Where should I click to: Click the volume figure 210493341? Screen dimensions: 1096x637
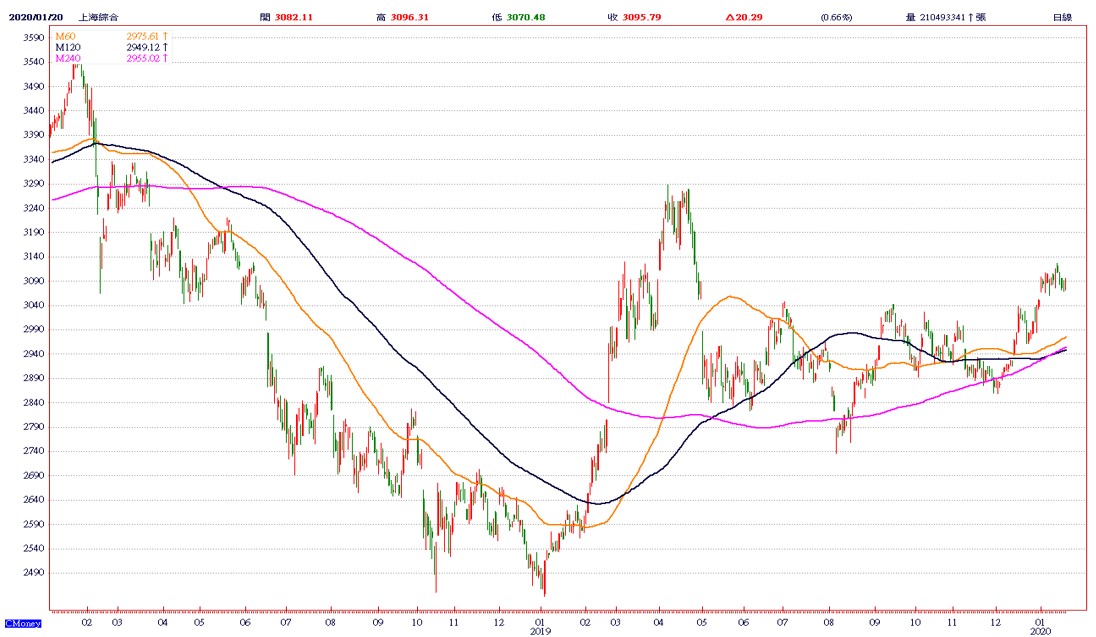tap(942, 17)
